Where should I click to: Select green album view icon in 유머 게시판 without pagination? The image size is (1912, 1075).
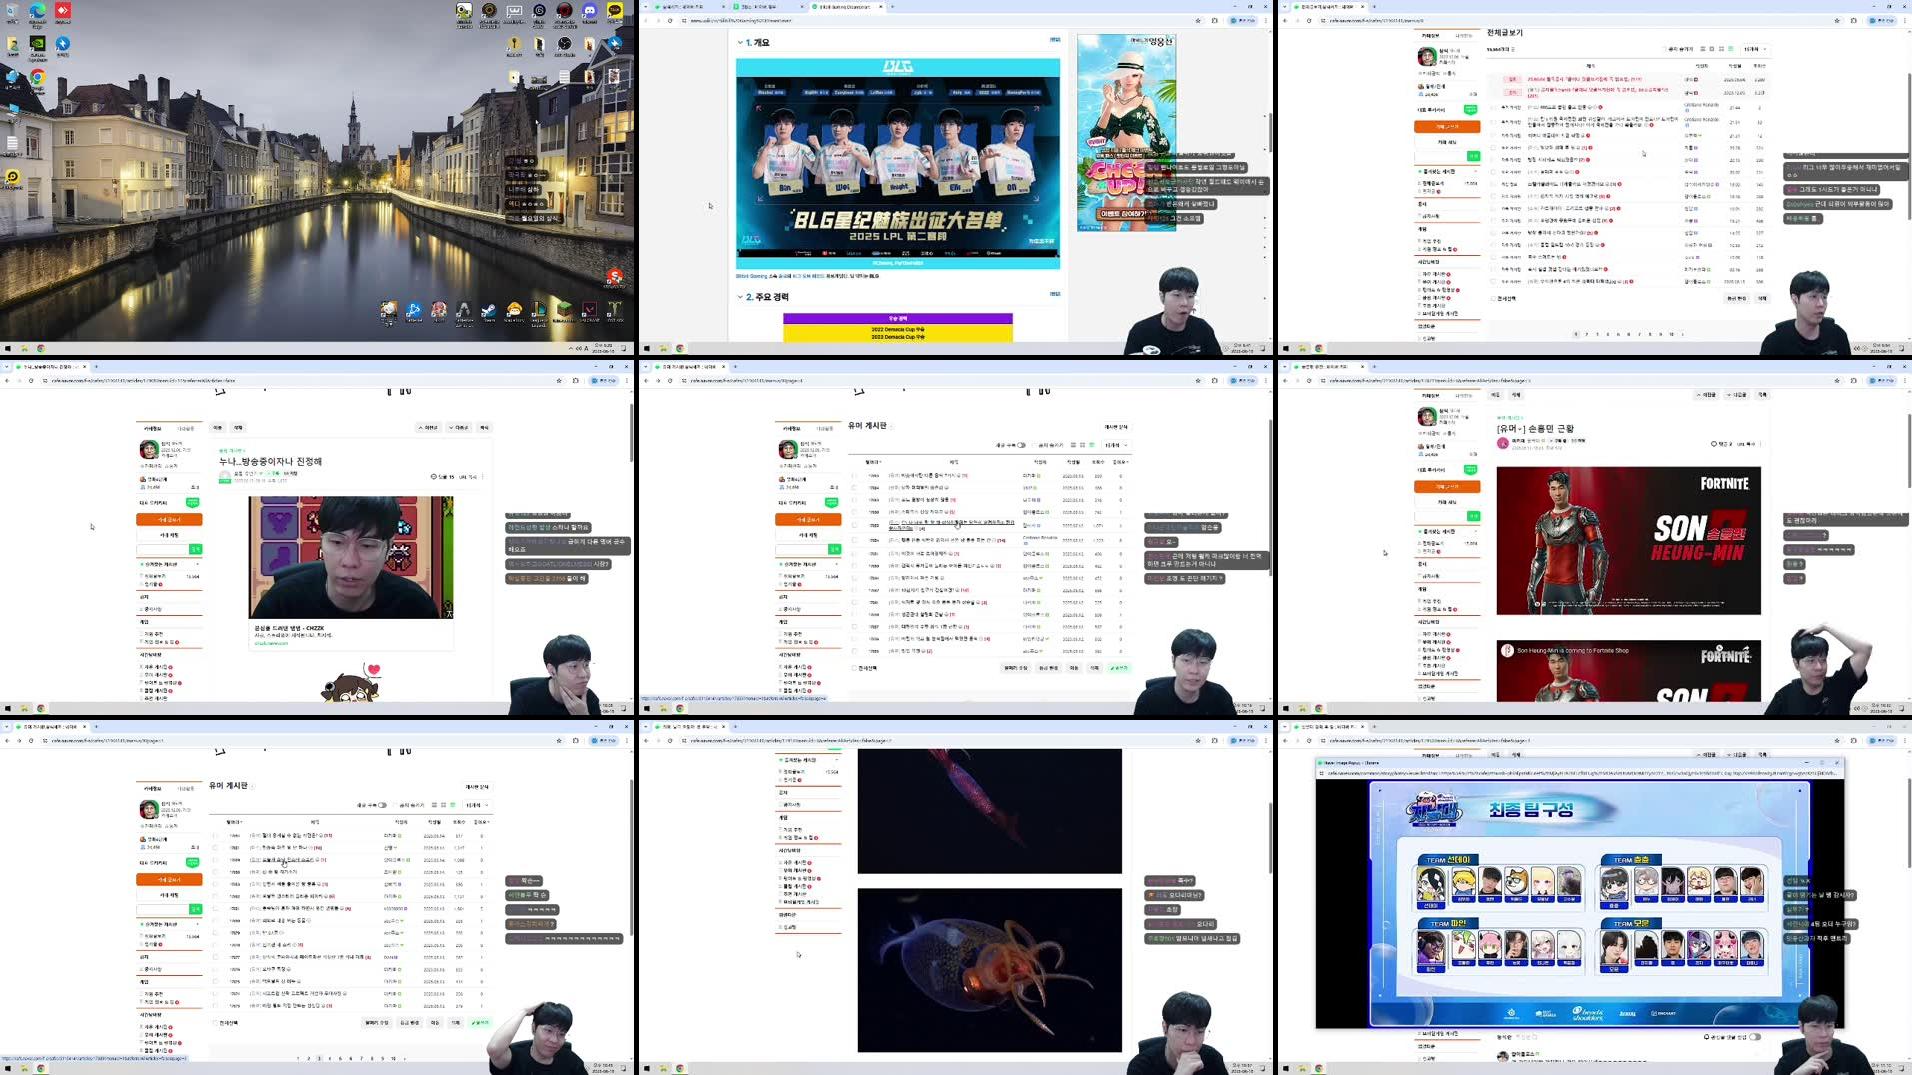(1092, 445)
